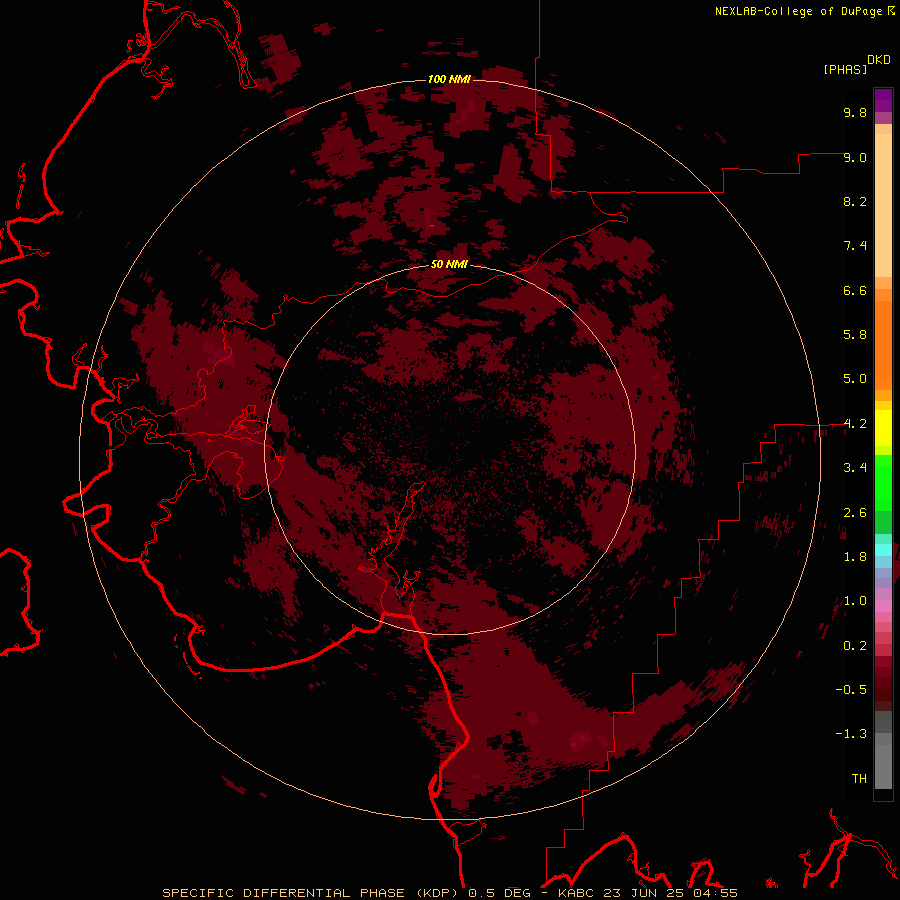Click the -0.5 scale value
This screenshot has height=900, width=900.
coord(851,690)
